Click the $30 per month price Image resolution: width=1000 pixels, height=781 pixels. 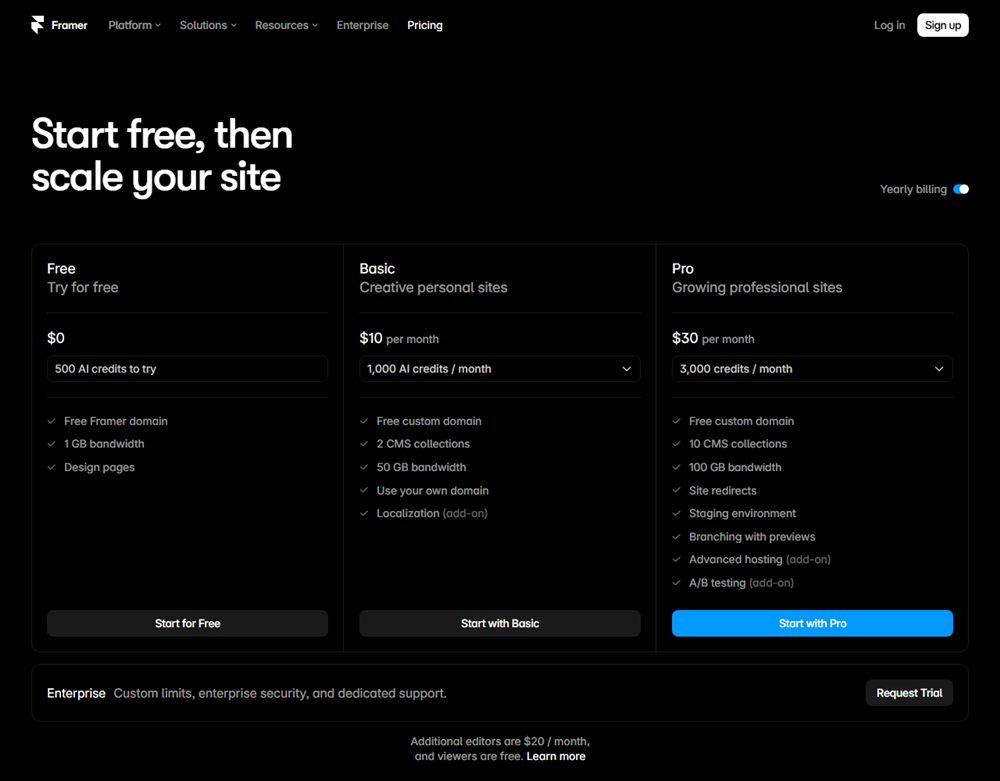click(713, 338)
